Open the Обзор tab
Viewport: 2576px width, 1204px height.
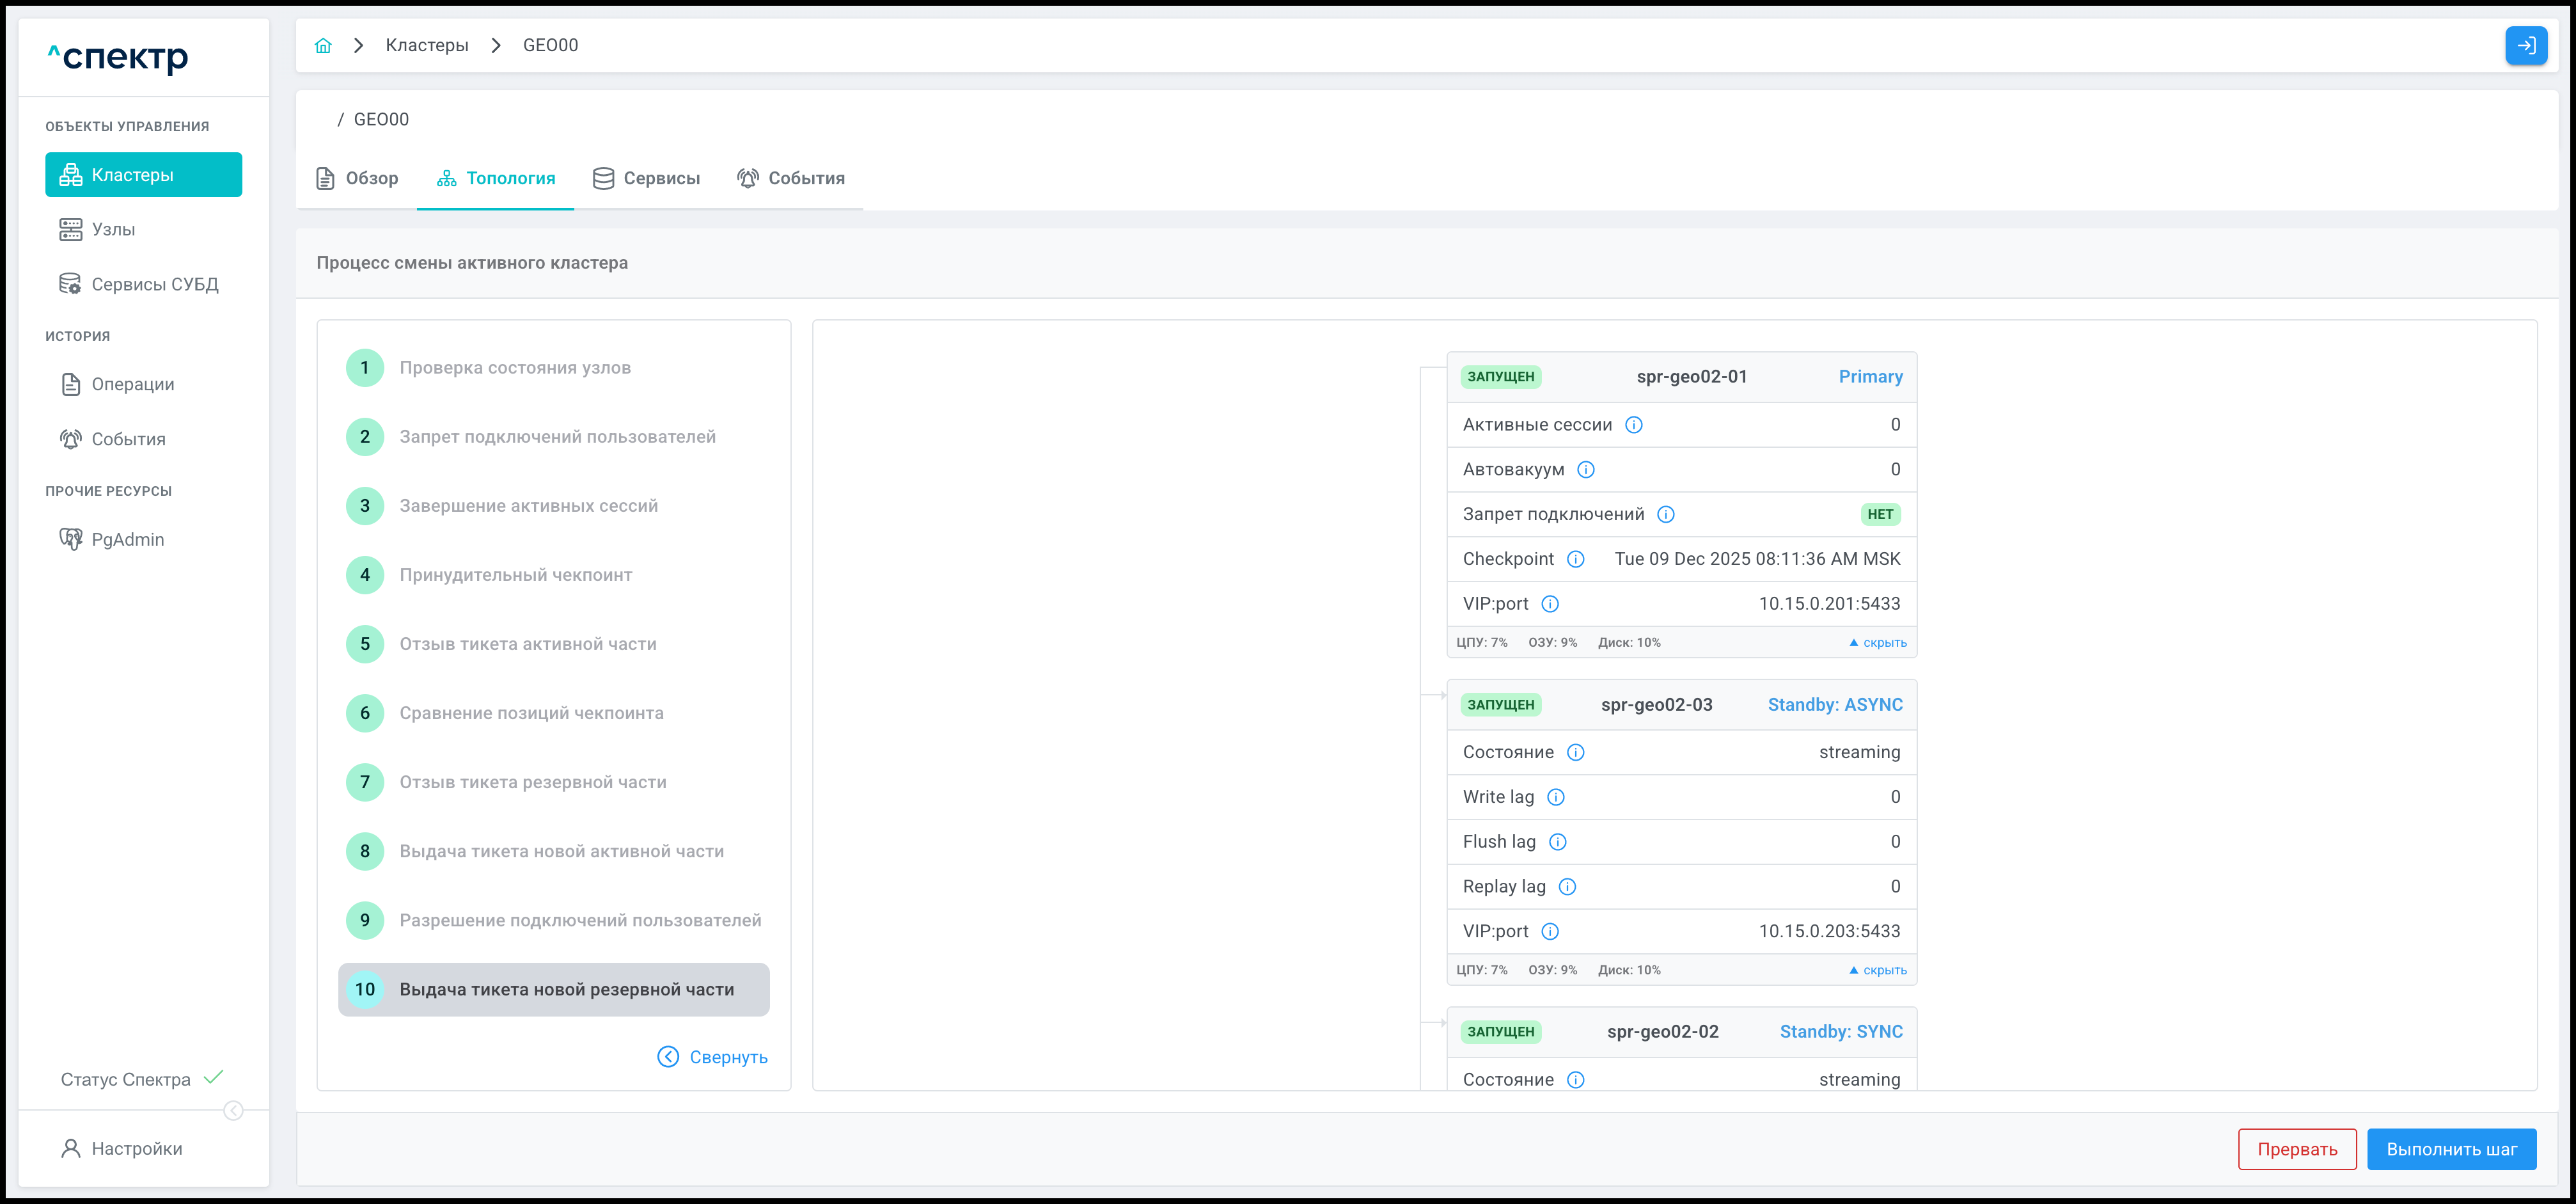[358, 178]
